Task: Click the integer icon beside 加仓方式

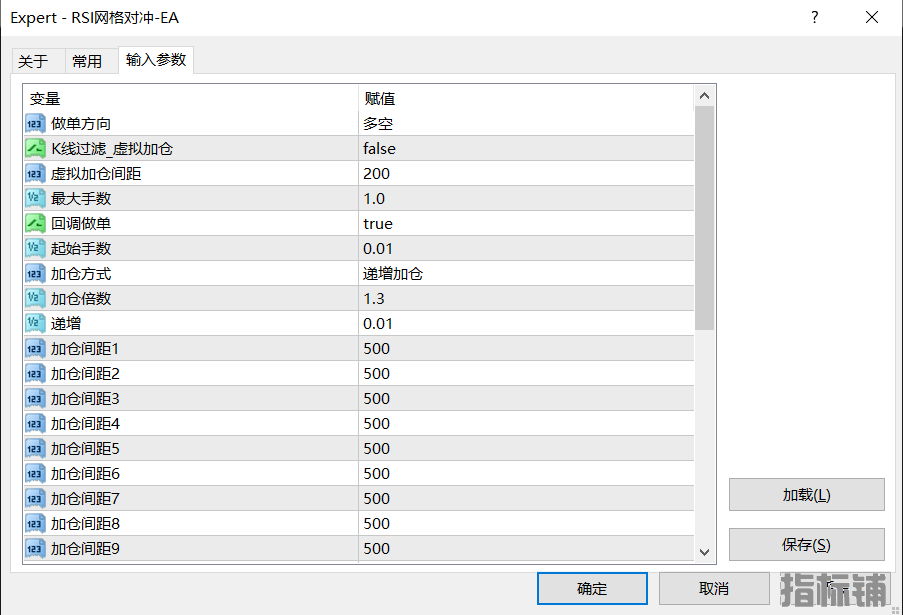Action: 35,274
